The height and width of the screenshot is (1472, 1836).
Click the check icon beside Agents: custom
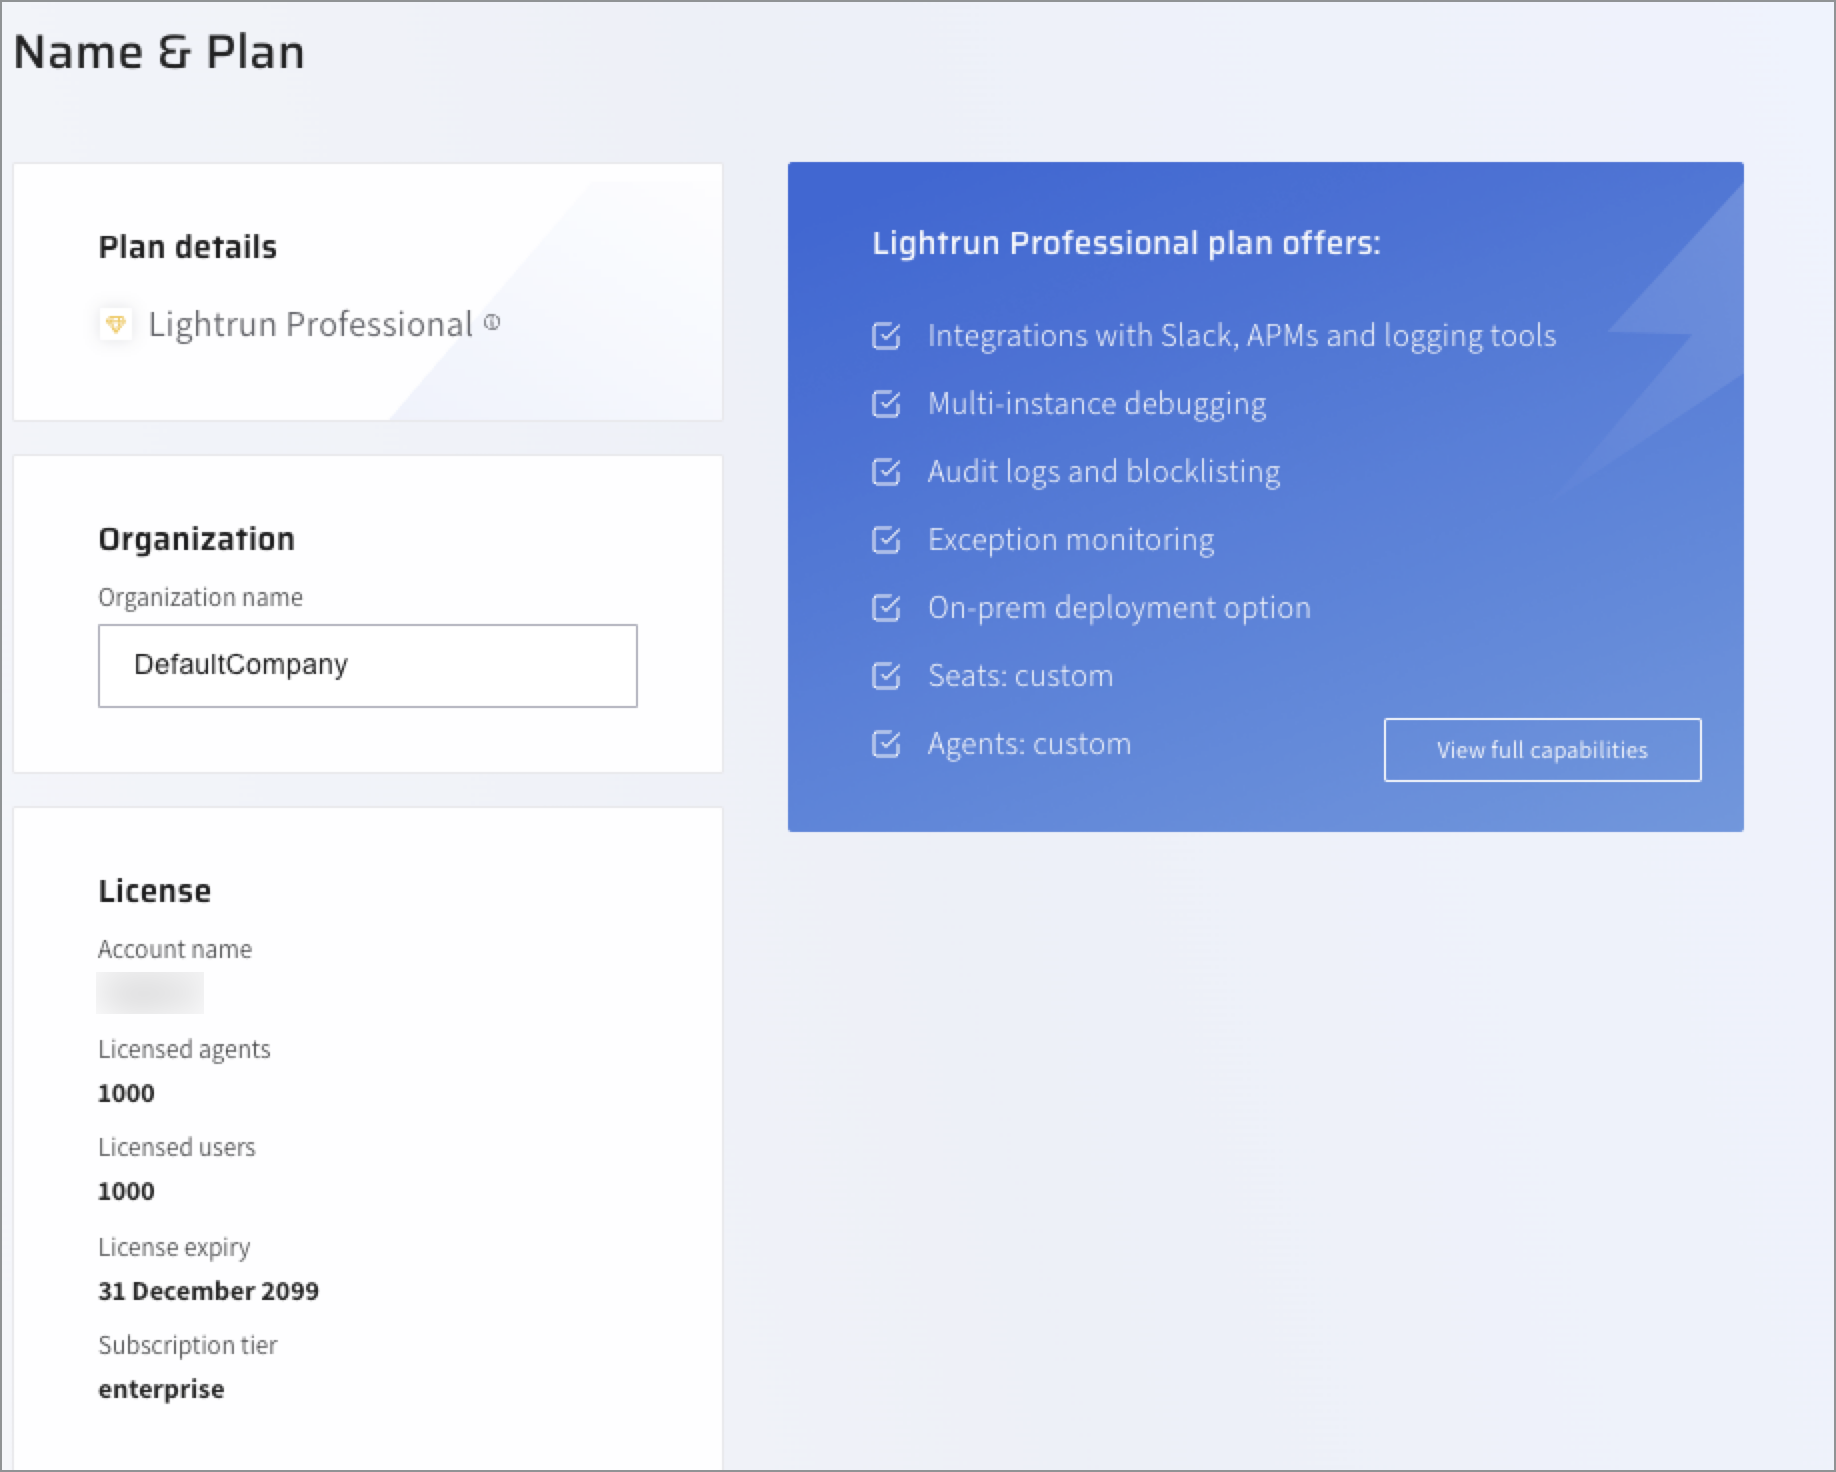tap(886, 744)
